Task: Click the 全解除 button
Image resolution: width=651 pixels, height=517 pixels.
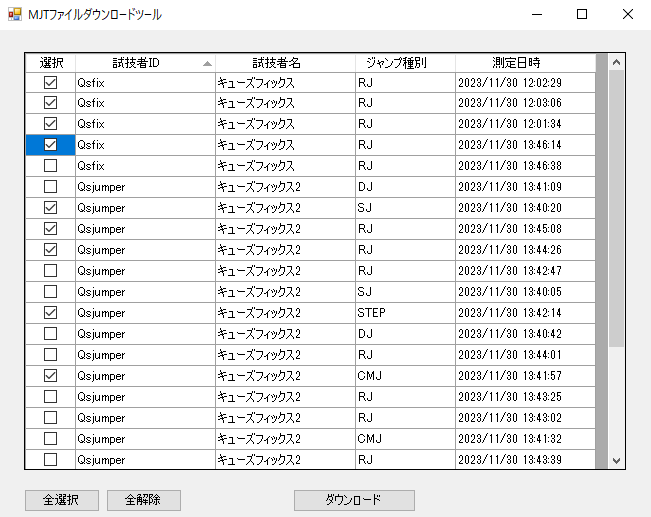Action: tap(144, 500)
